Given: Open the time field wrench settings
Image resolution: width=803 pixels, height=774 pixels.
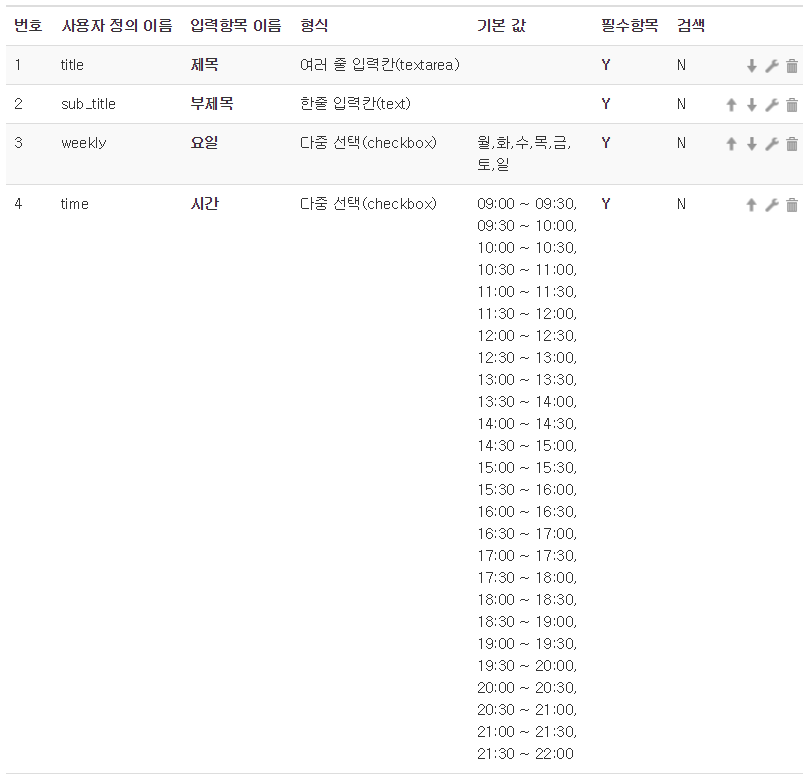Looking at the screenshot, I should [x=772, y=205].
